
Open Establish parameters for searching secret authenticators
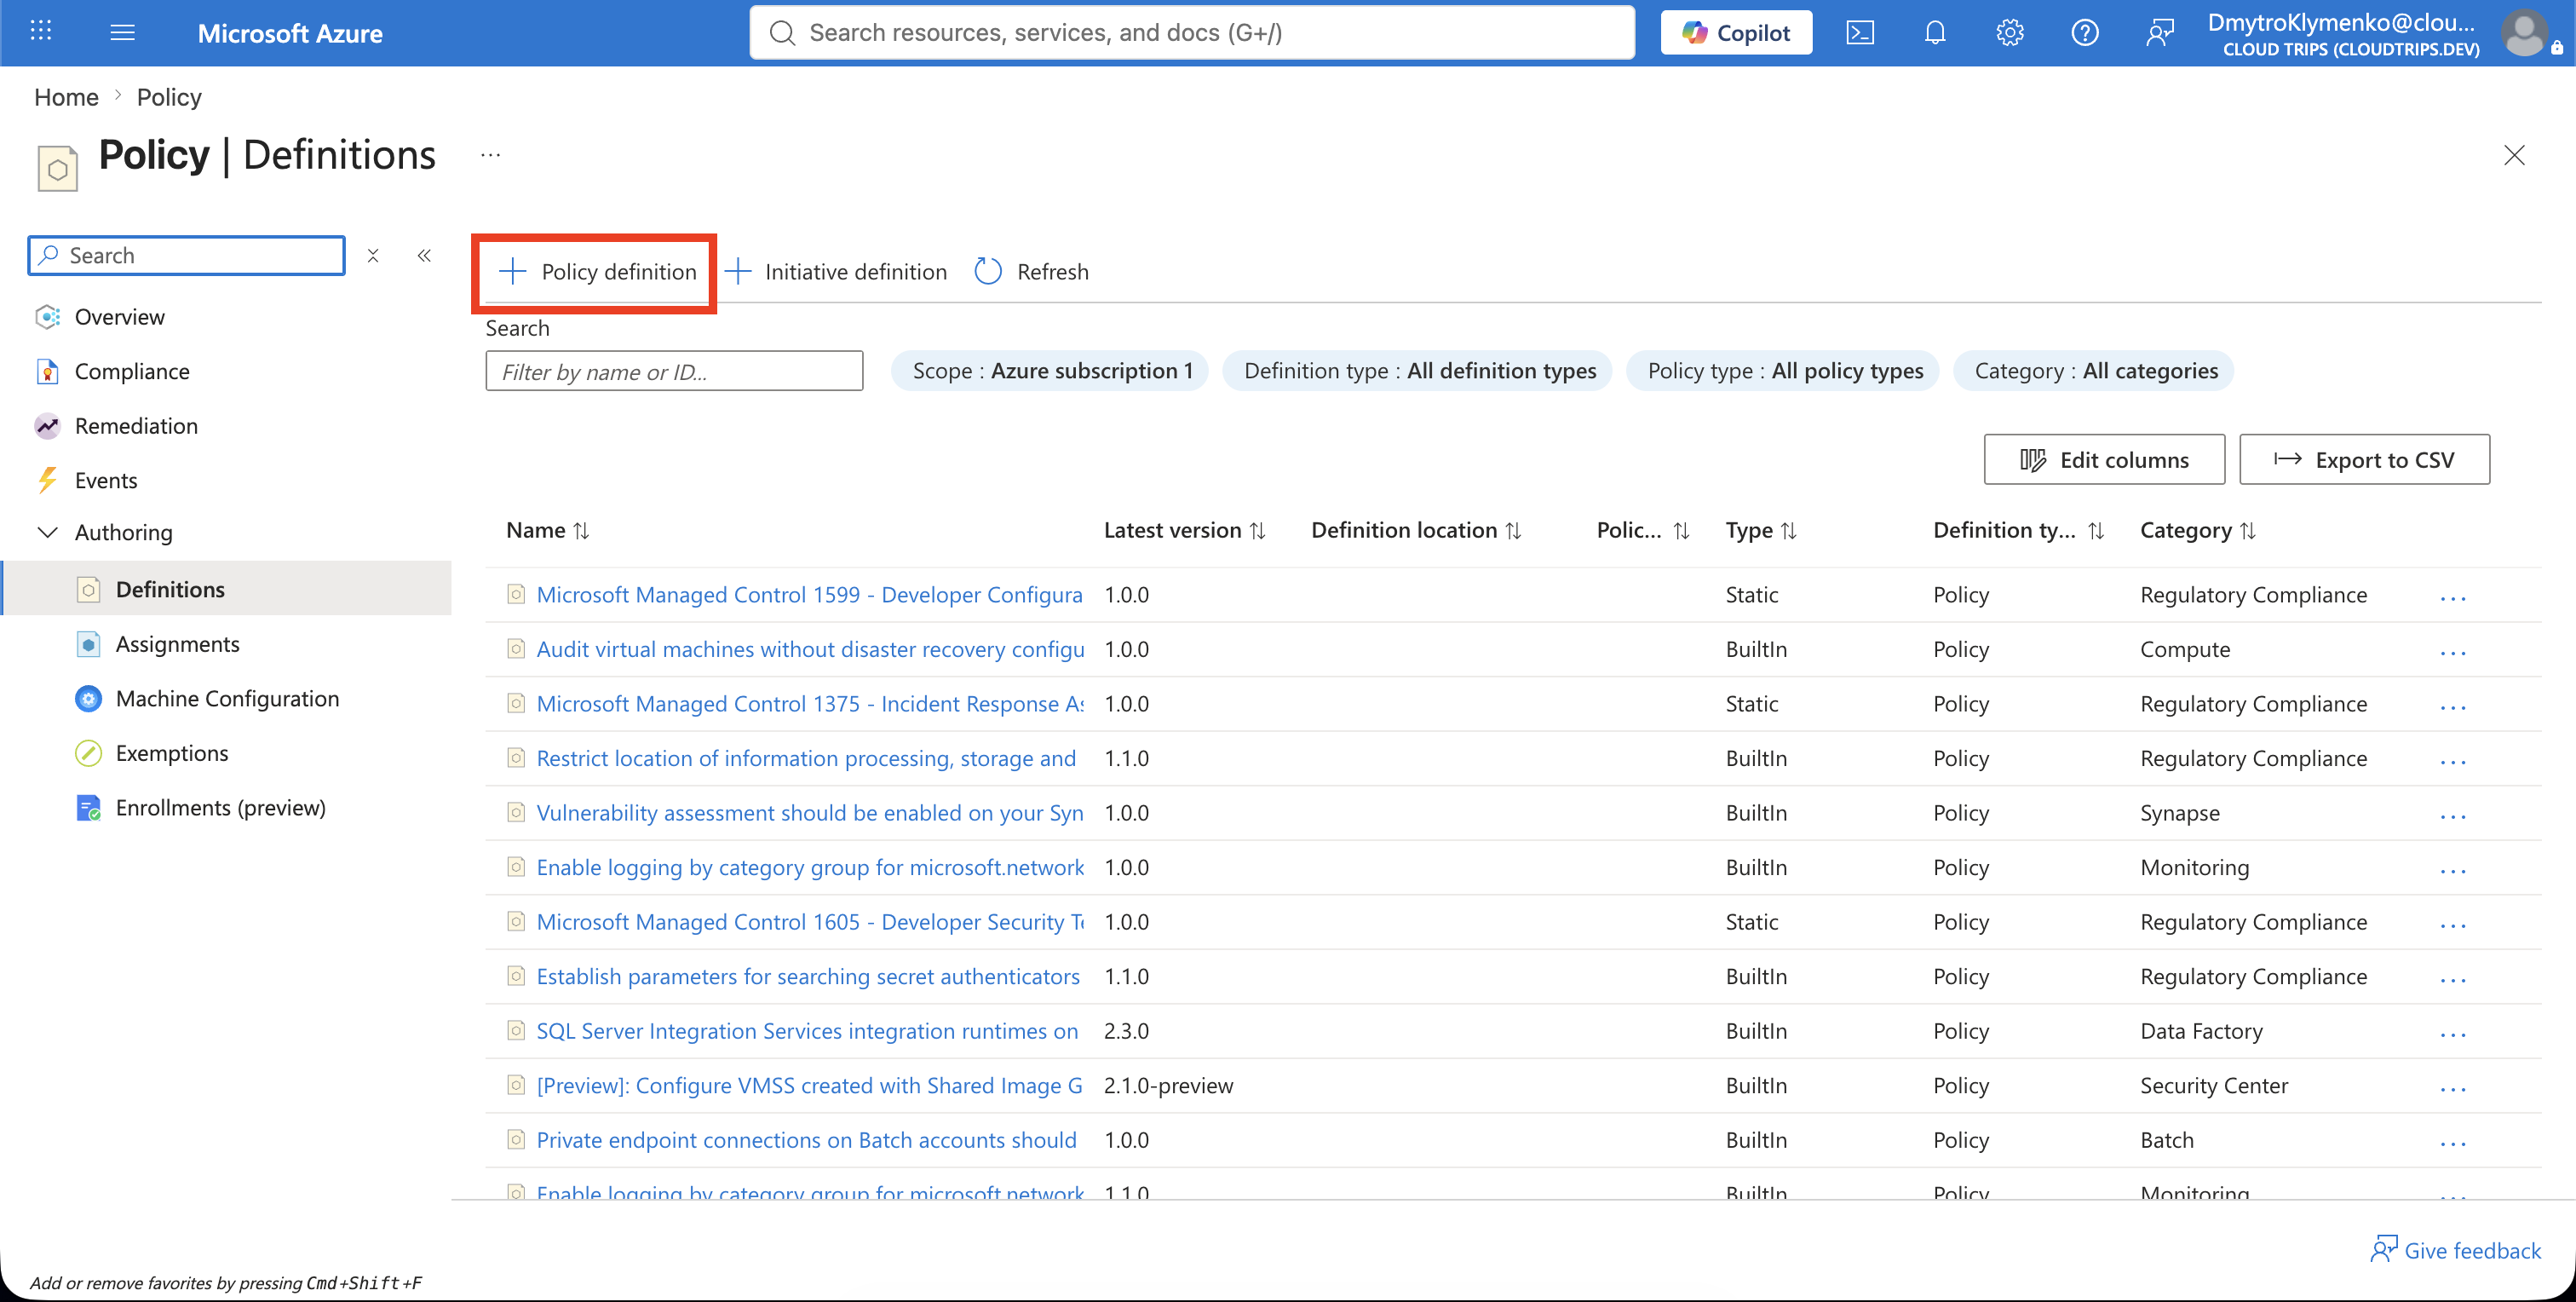click(808, 977)
